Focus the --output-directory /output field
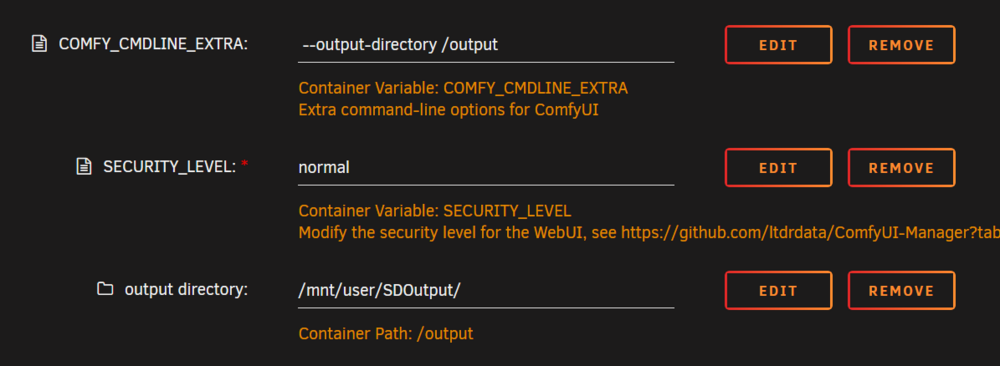 tap(486, 45)
